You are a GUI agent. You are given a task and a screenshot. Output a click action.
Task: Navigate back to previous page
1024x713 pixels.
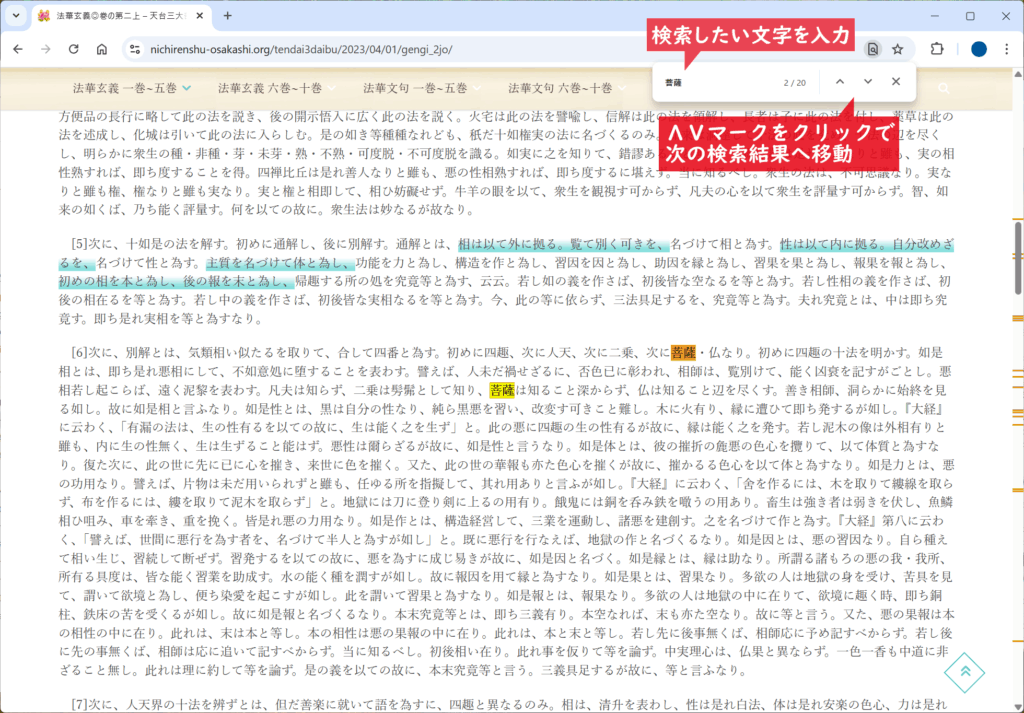click(18, 49)
